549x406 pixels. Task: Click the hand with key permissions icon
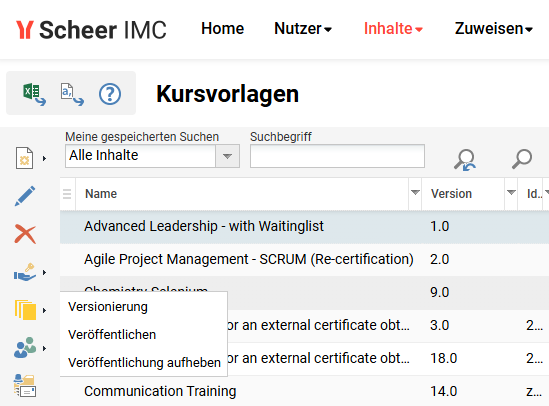tap(25, 272)
